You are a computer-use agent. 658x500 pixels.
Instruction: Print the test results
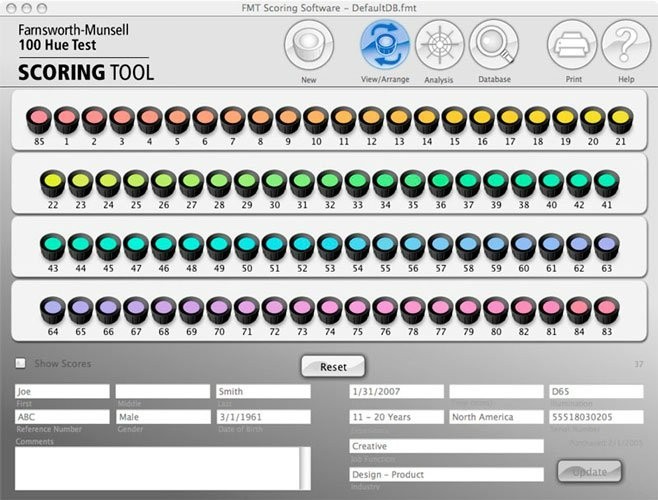coord(572,45)
